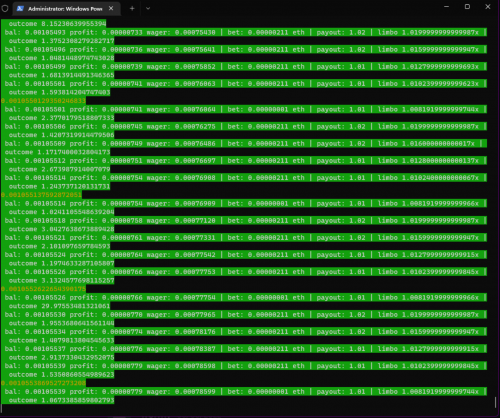Click the outcome 1.5350 line
Image resolution: width=500 pixels, height=418 pixels.
click(x=61, y=374)
